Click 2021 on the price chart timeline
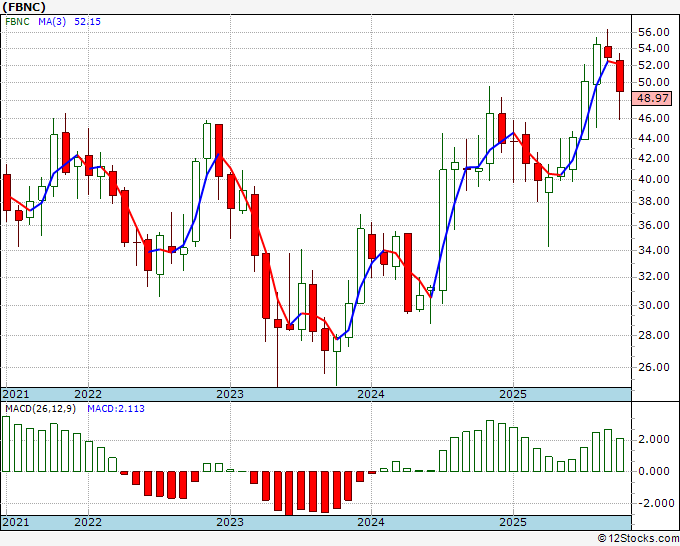Viewport: 680px width, 546px height. tap(16, 394)
